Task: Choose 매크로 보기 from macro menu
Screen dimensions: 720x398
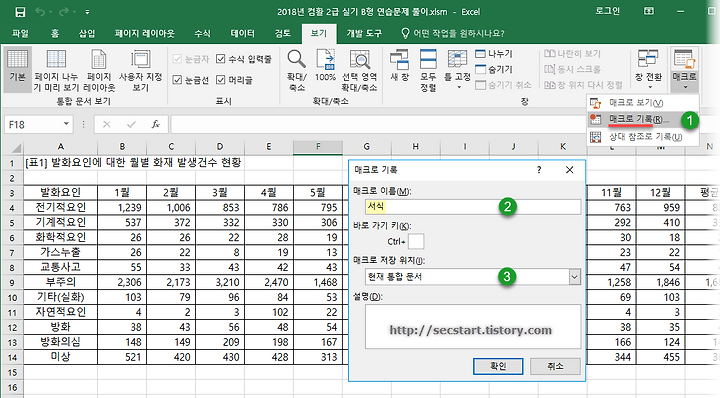Action: coord(643,103)
